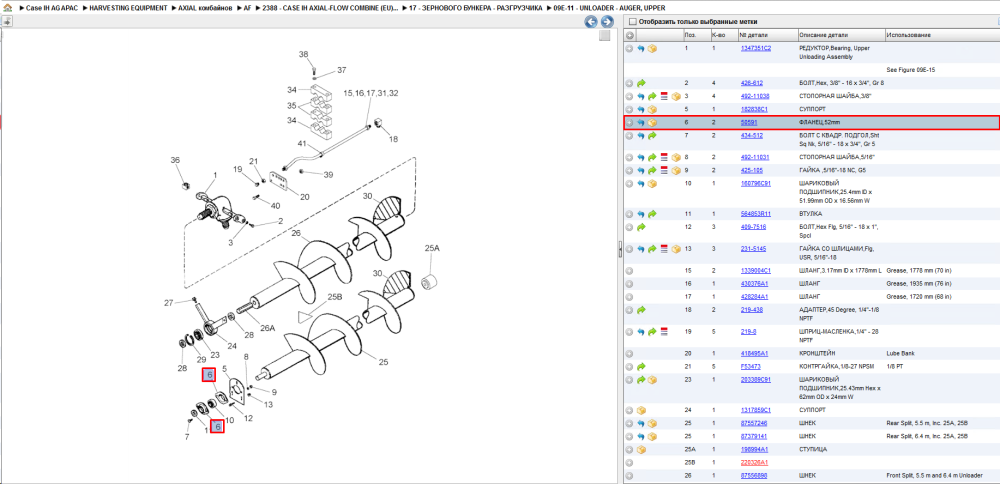Select callout 26A in the diagram
The image size is (1000, 484).
coord(269,328)
